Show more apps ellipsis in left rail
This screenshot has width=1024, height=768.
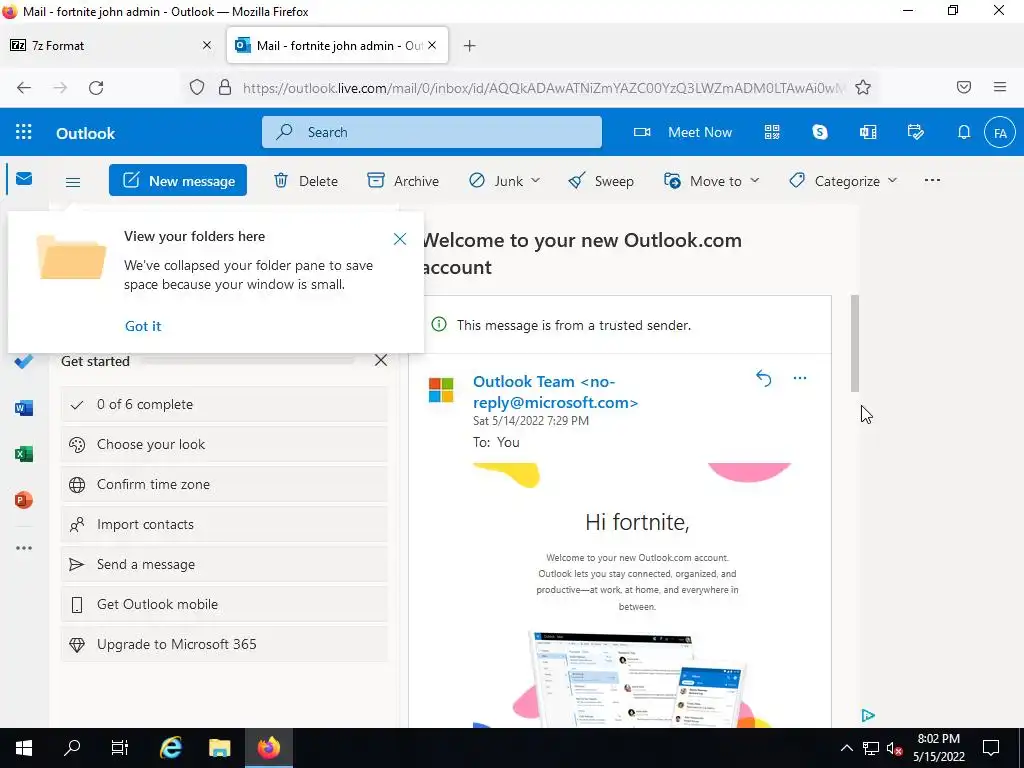(24, 548)
